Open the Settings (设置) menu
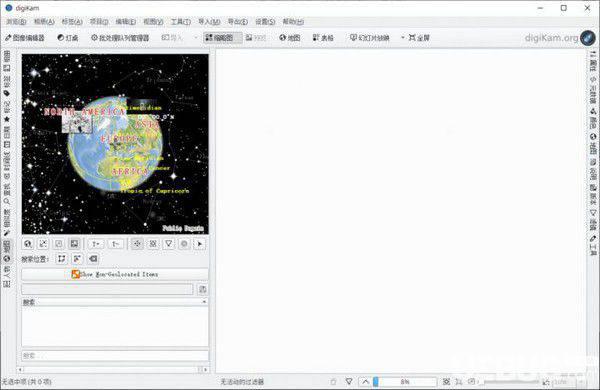This screenshot has height=390, width=600. (265, 22)
